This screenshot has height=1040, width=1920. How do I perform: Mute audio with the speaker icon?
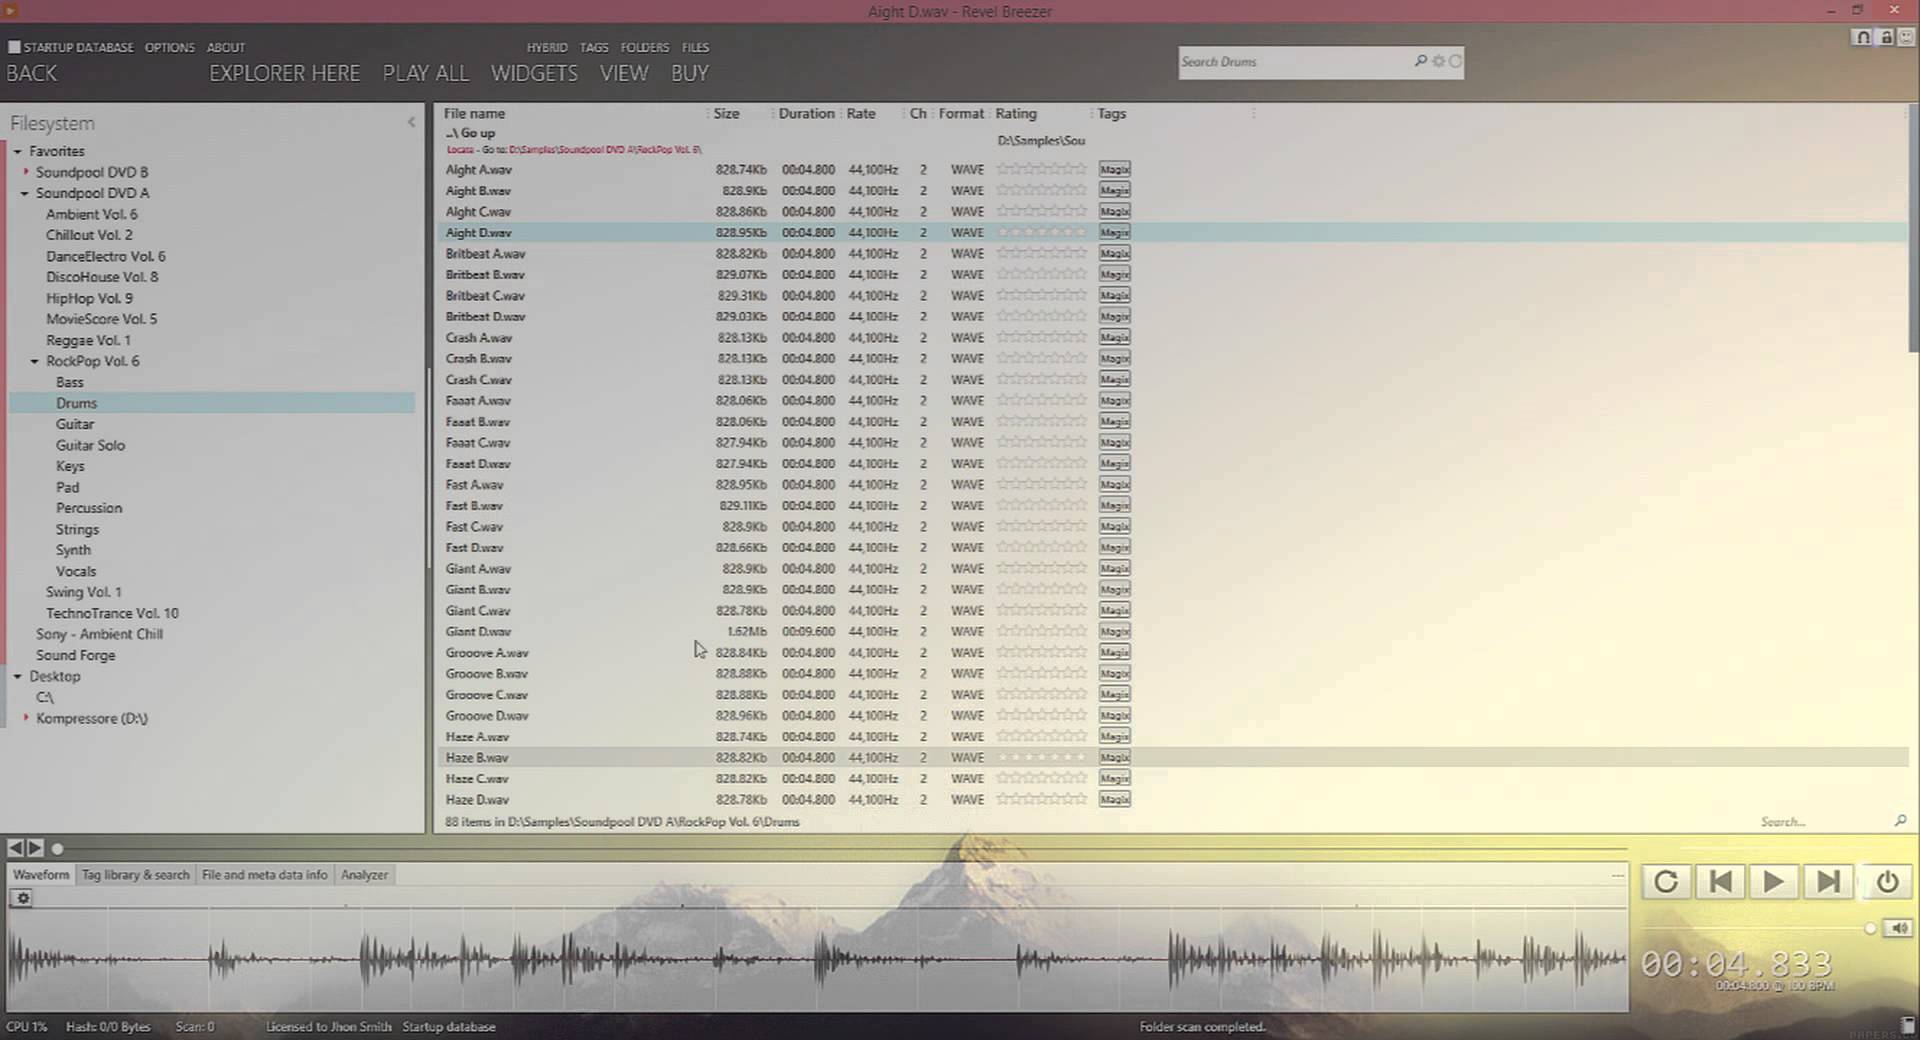point(1899,928)
